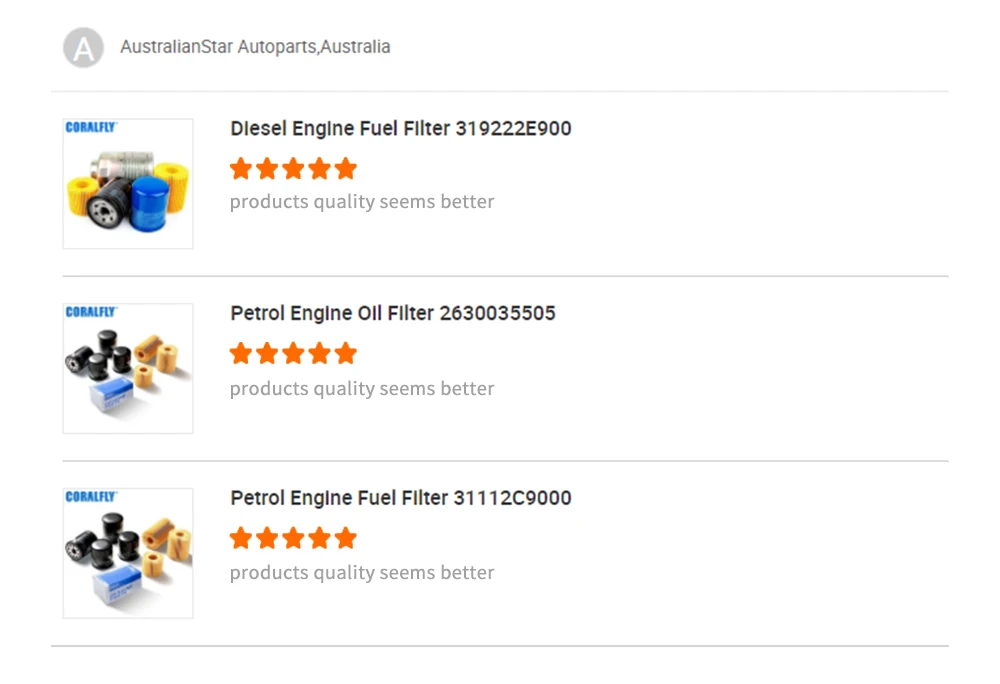Open Petrol Engine Fuel Filter 31112C9000 title
The image size is (1000, 684).
[x=400, y=498]
